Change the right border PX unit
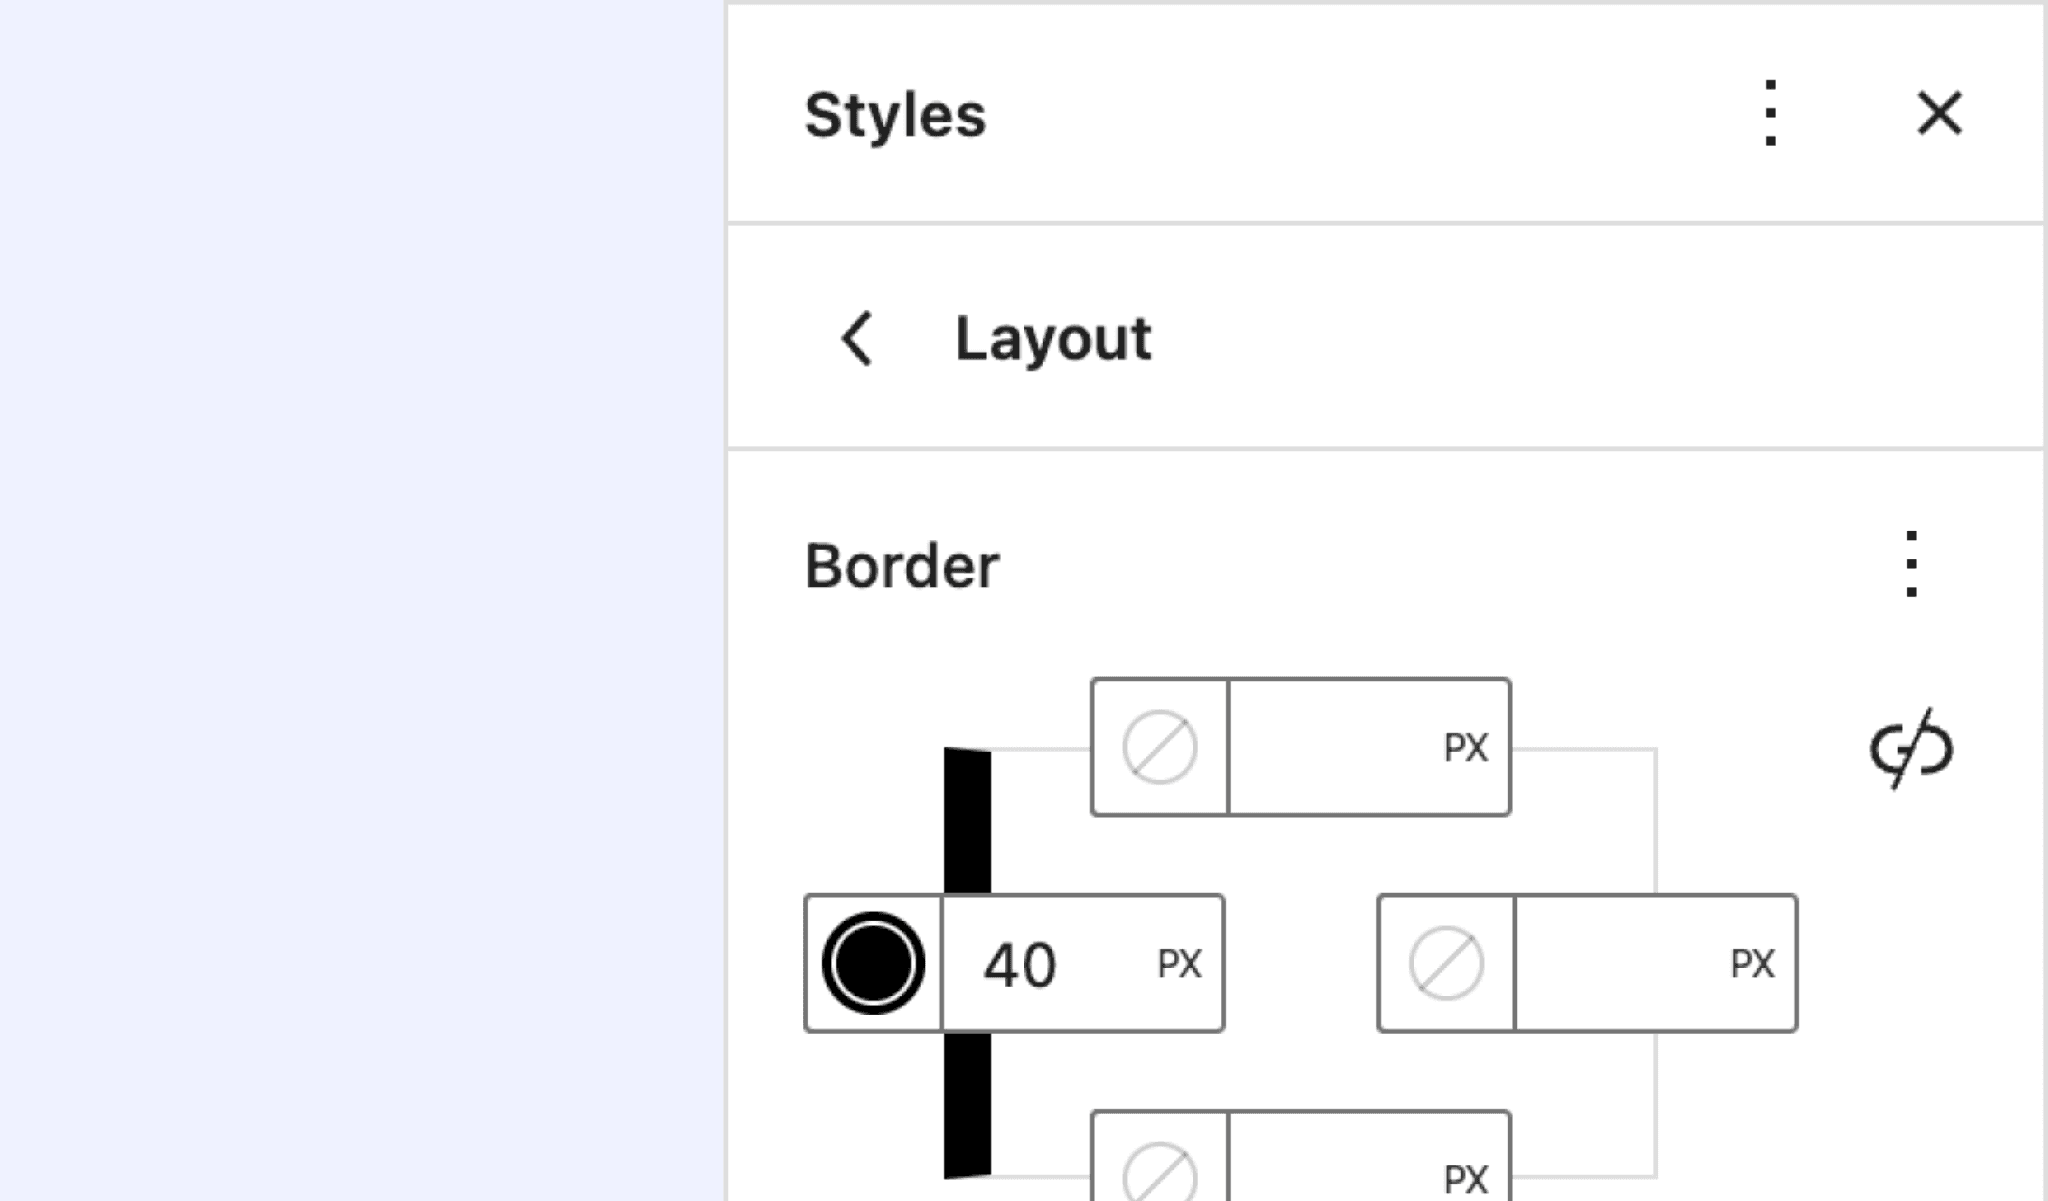This screenshot has width=2048, height=1201. pyautogui.click(x=1752, y=964)
